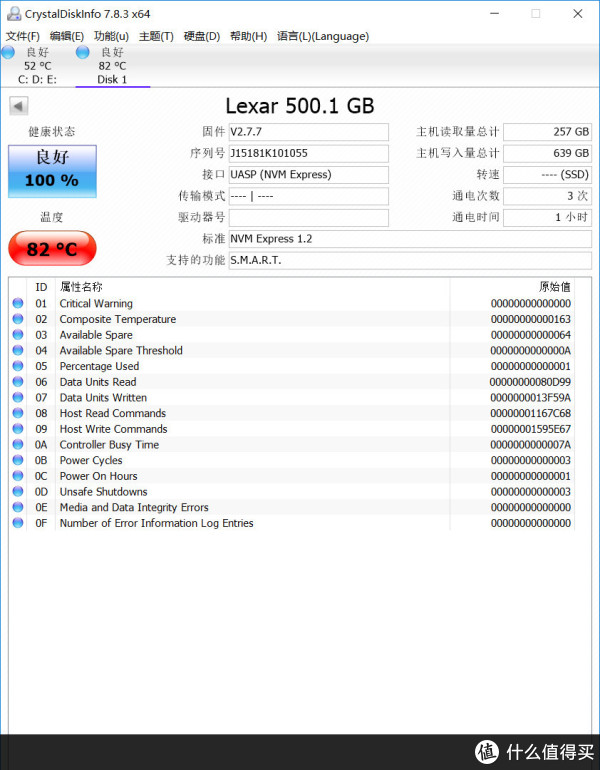Click the interface field UASP (NVM Express)
Screen dimensions: 600x770
(309, 175)
